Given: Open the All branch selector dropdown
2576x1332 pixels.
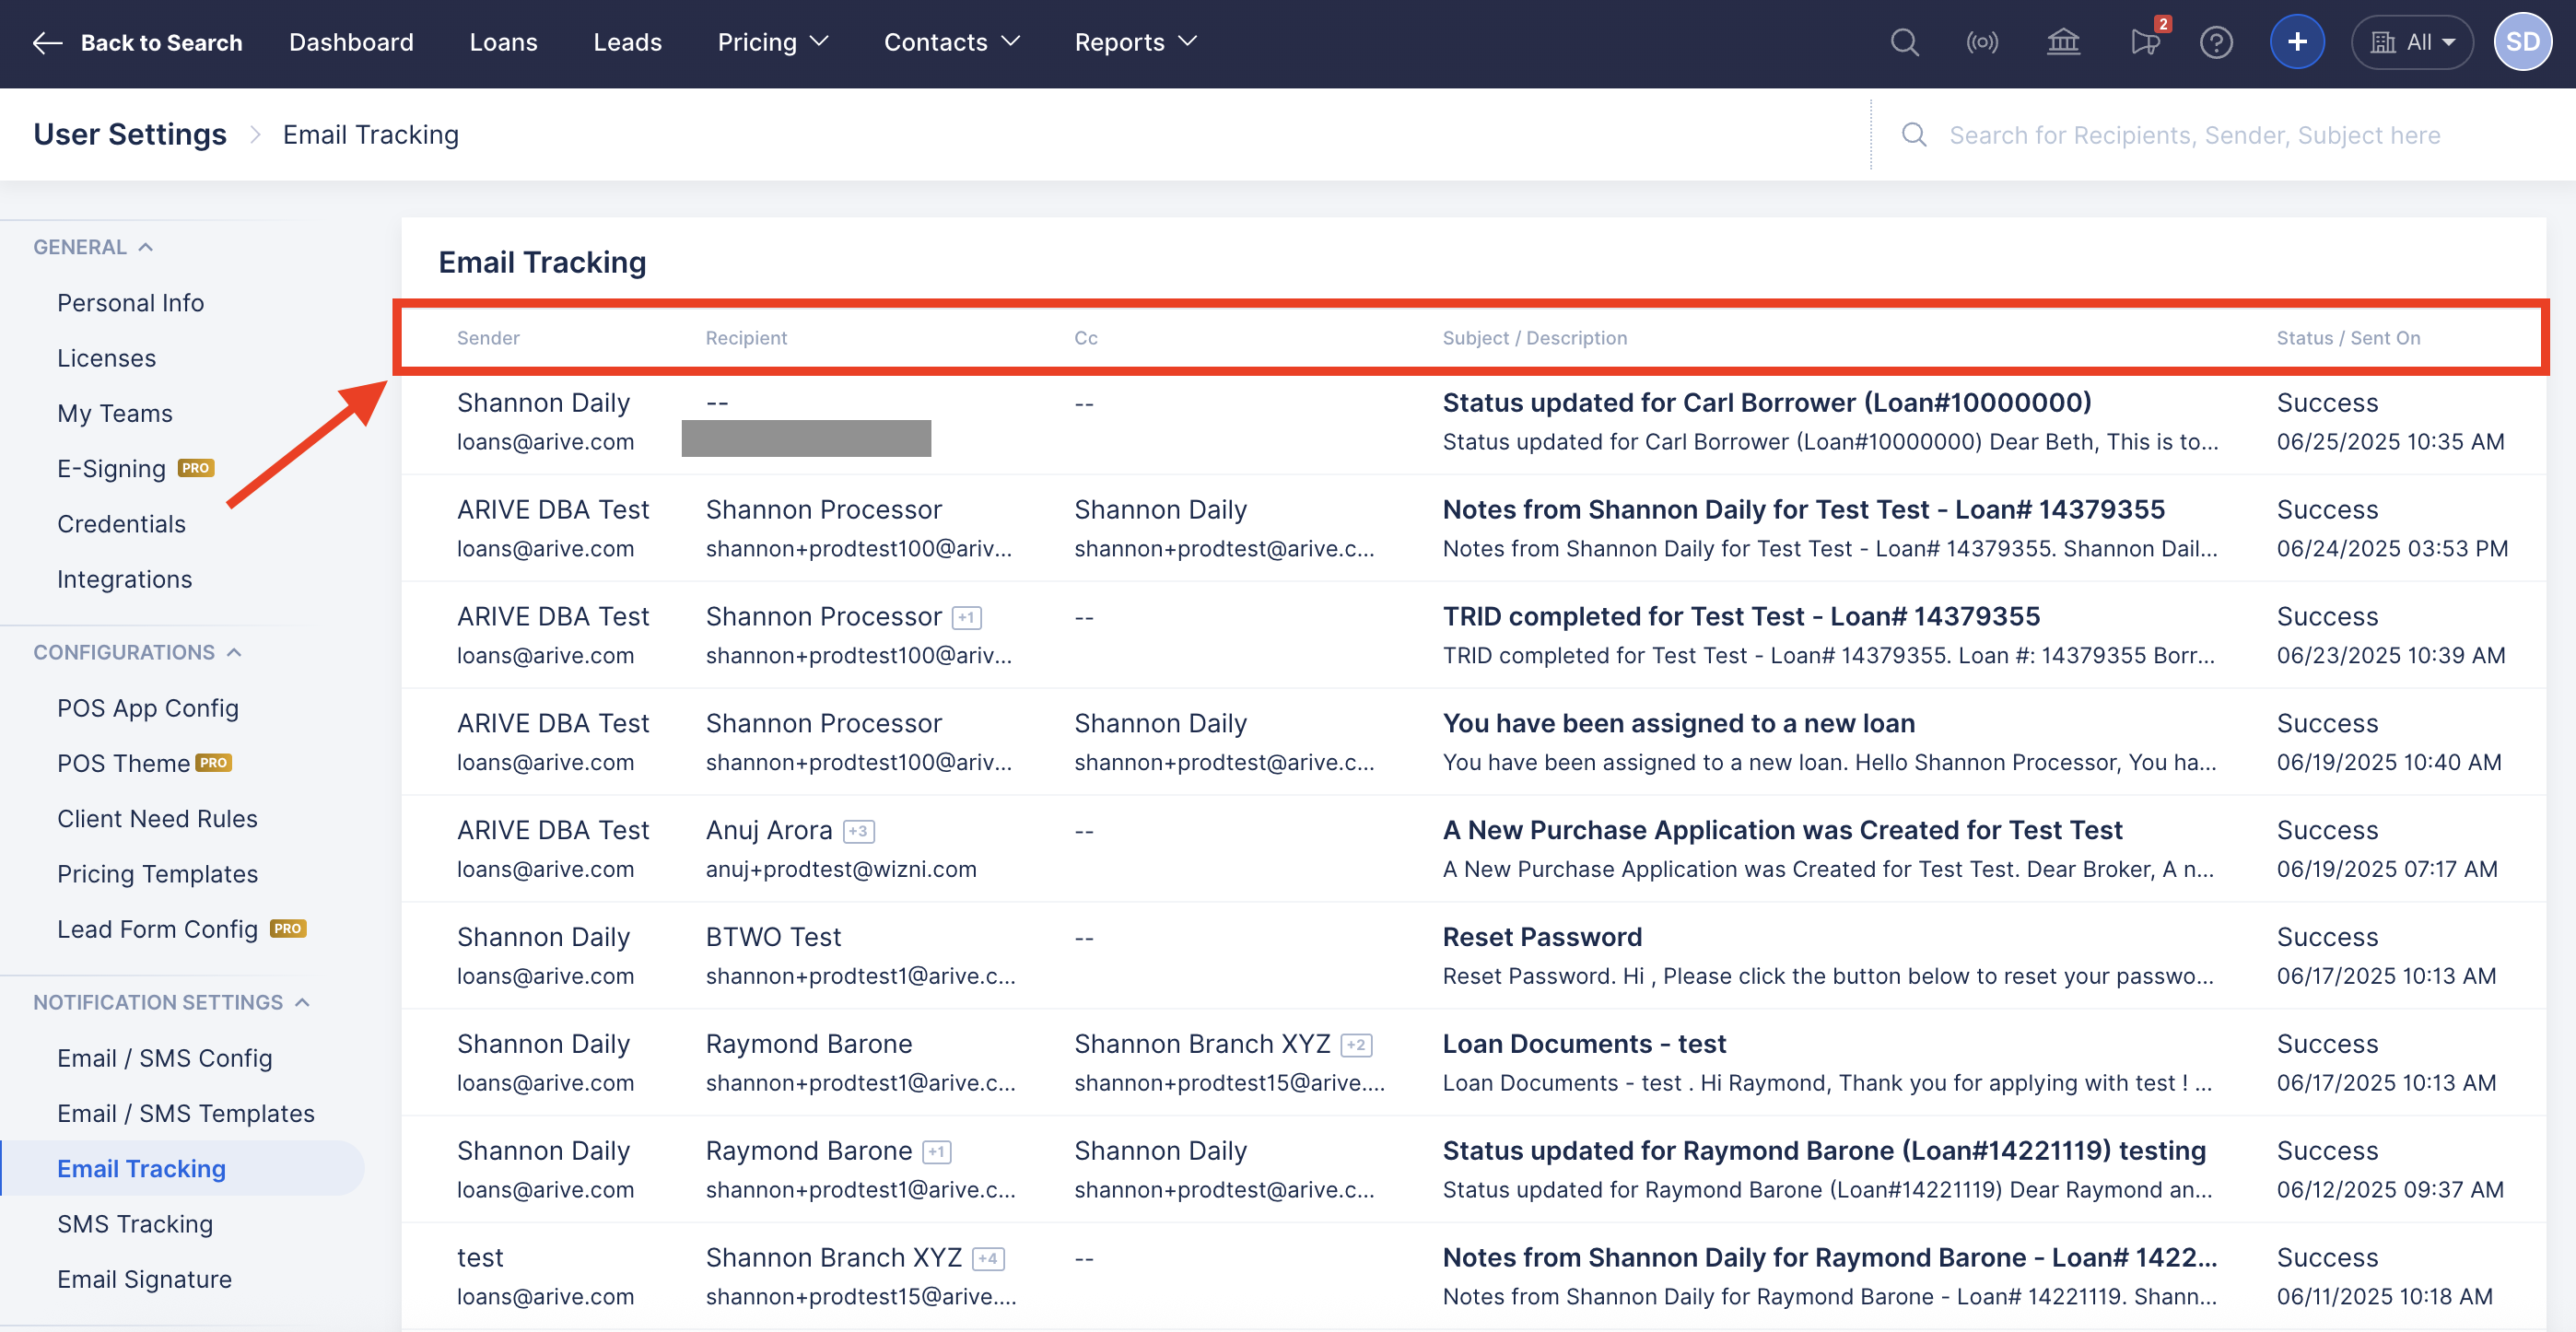Looking at the screenshot, I should (2412, 42).
